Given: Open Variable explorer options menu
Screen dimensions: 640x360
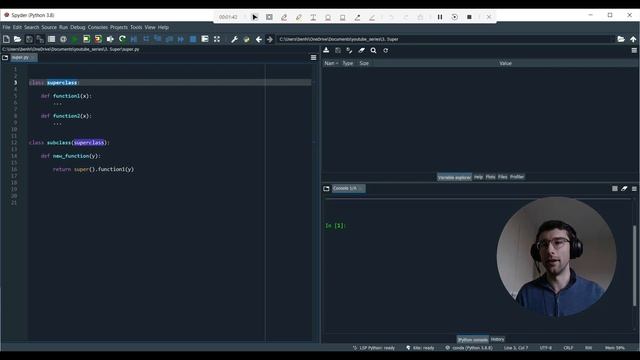Looking at the screenshot, I should tap(634, 50).
